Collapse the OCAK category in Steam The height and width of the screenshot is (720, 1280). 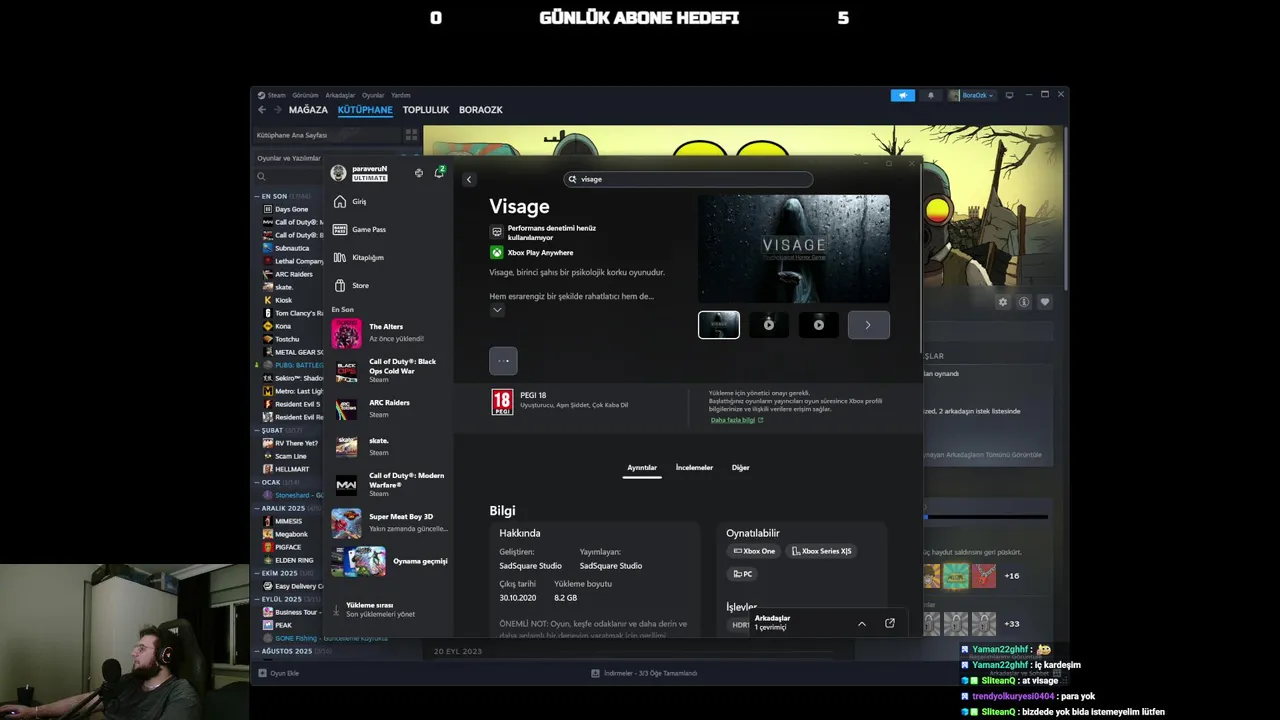click(x=257, y=482)
